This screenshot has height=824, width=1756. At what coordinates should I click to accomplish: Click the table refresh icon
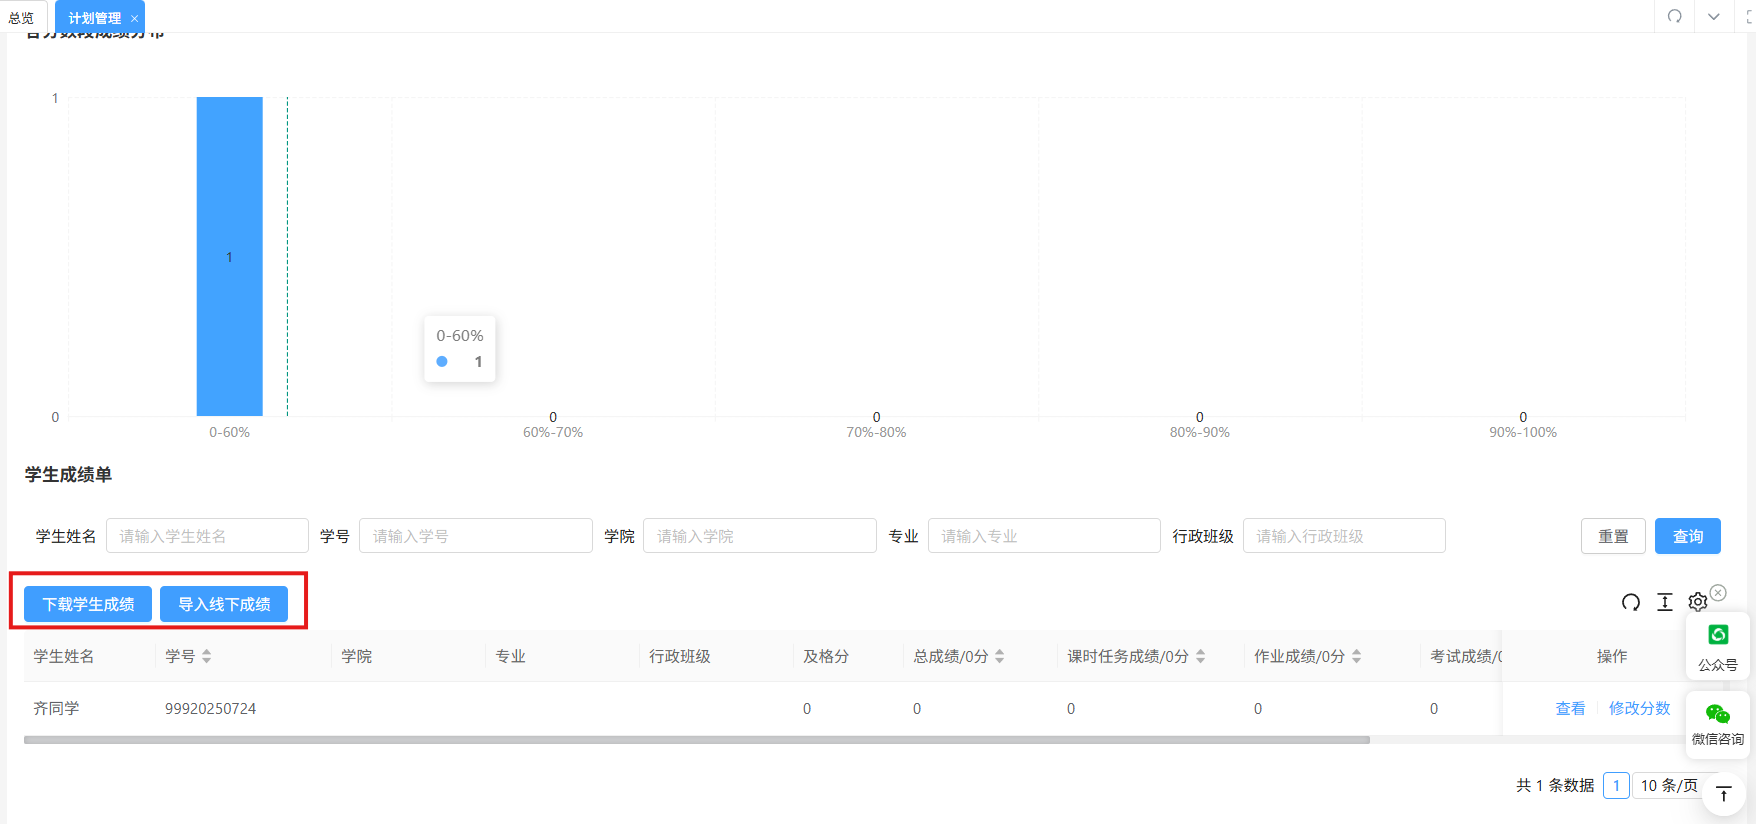click(1630, 602)
